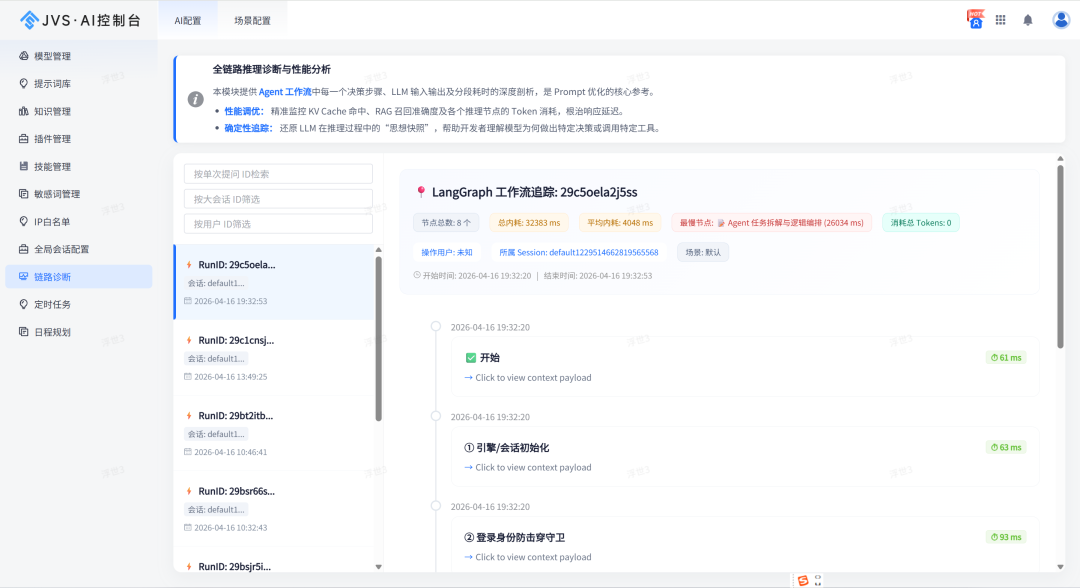Click the 全局会话配置 sidebar icon
1080x588 pixels.
(x=23, y=249)
